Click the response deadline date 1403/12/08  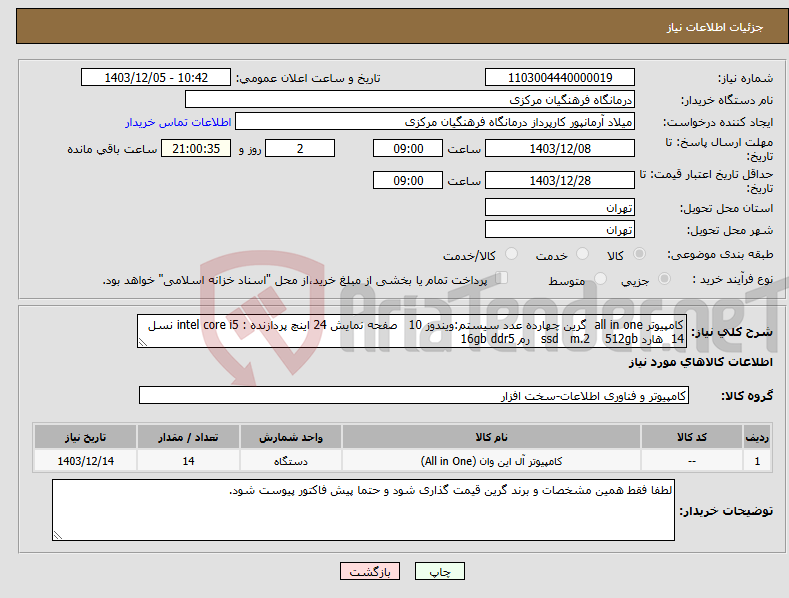point(560,148)
